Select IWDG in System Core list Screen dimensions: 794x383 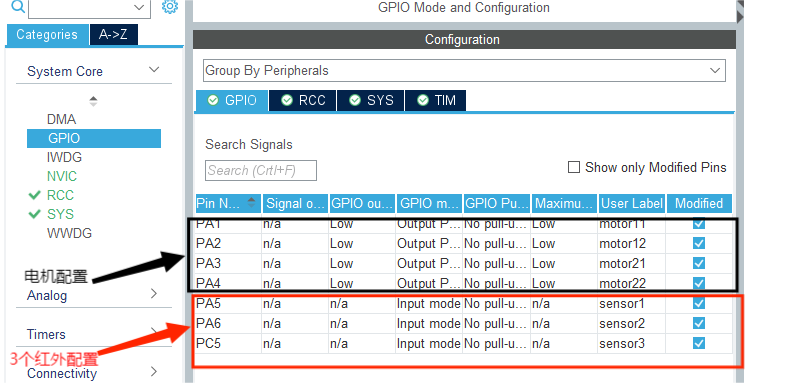click(x=64, y=158)
